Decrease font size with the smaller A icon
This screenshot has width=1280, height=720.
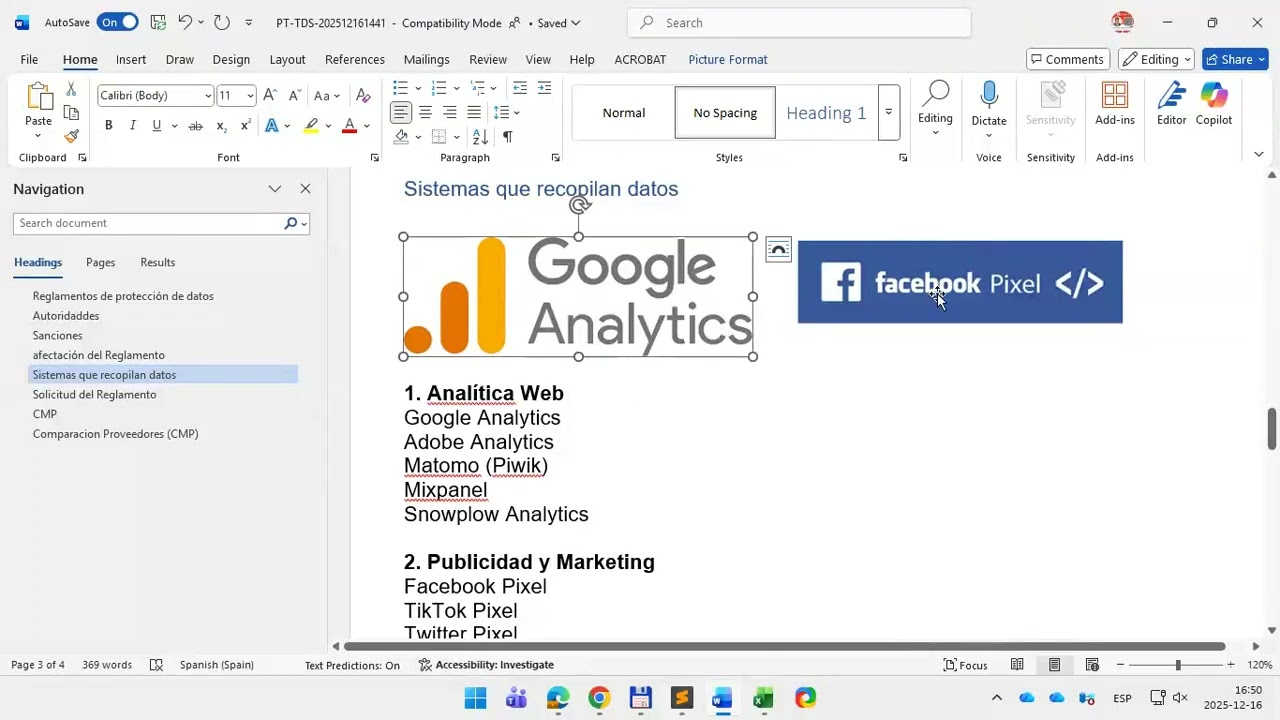(x=294, y=96)
